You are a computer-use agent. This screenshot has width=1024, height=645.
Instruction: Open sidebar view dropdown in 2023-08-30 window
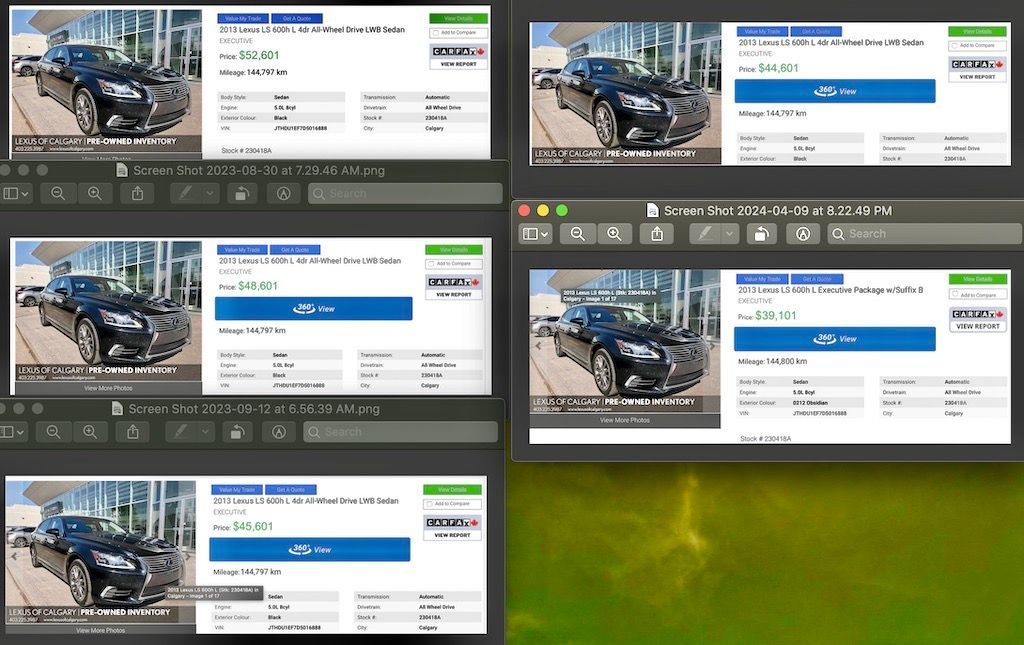click(16, 193)
